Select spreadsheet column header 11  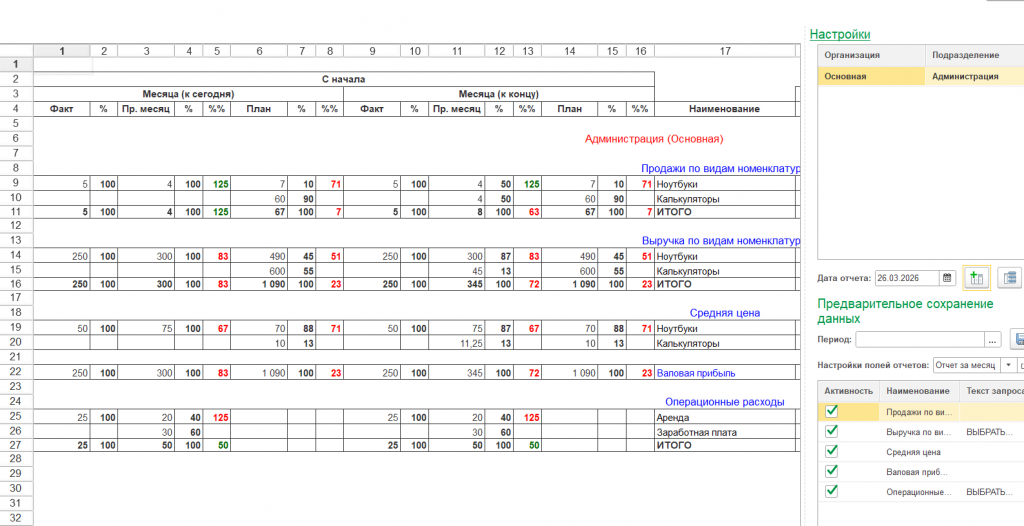click(x=456, y=50)
